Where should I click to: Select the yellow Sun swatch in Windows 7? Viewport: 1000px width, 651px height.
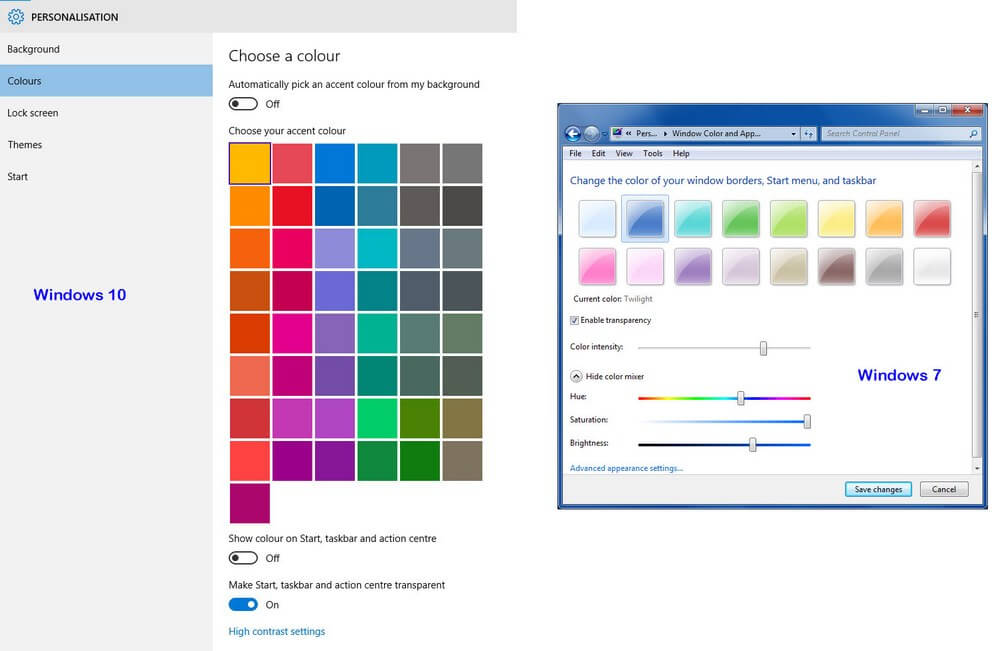tap(836, 219)
